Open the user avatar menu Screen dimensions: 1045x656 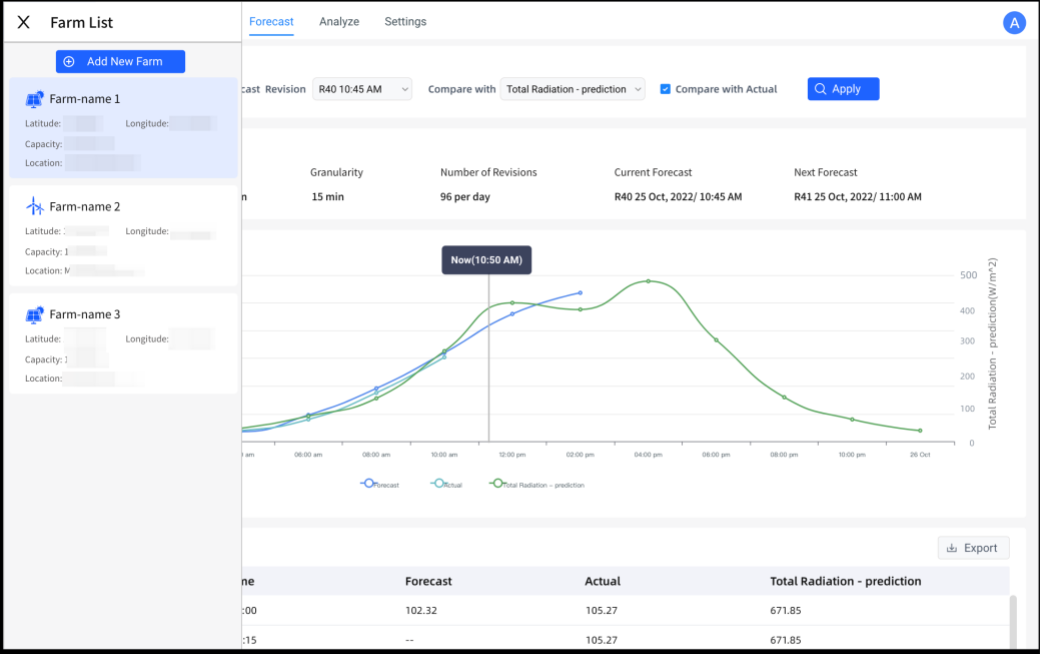1014,23
